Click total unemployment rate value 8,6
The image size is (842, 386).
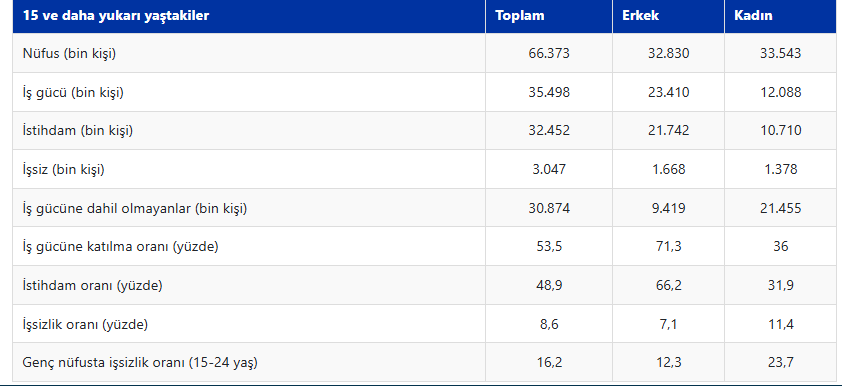pos(549,324)
